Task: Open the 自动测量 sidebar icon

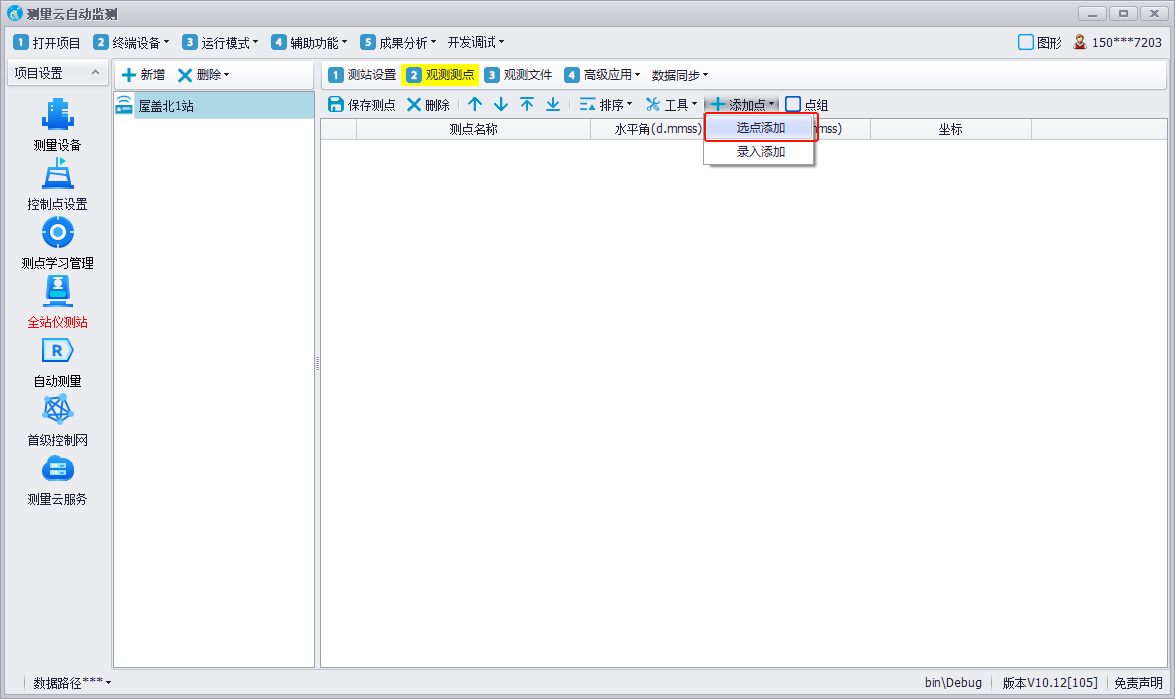Action: tap(57, 351)
